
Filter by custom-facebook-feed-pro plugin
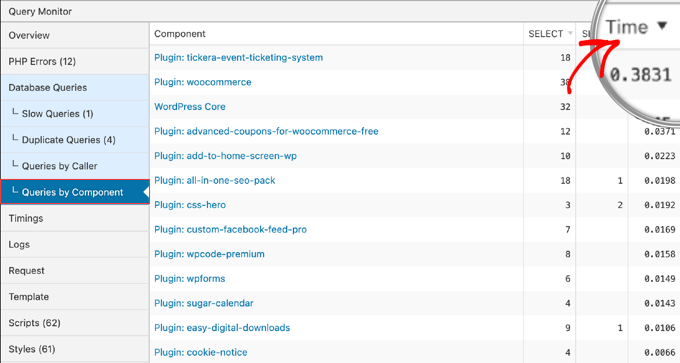click(230, 229)
